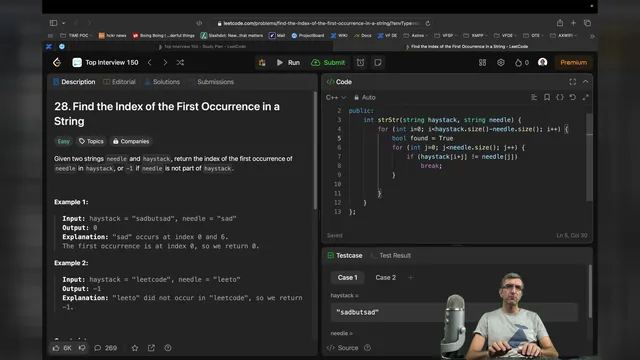Screen dimensions: 640x360
Task: Click the LeetCode logo icon
Action: coord(57,62)
